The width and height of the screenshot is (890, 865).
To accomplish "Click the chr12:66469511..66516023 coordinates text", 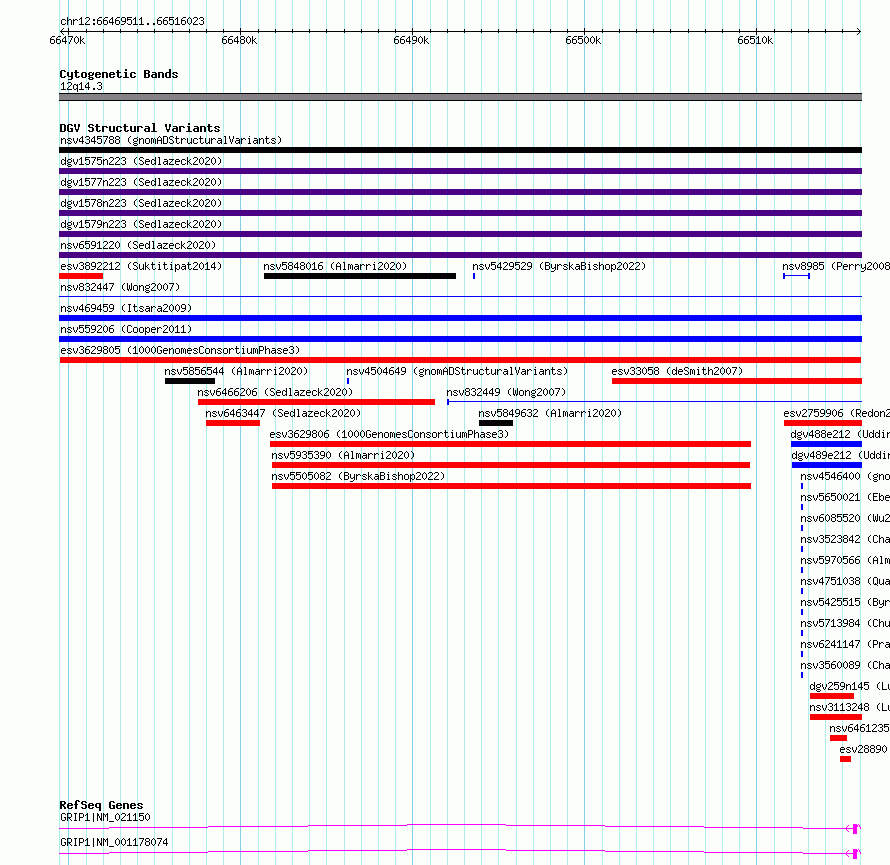I will (132, 22).
